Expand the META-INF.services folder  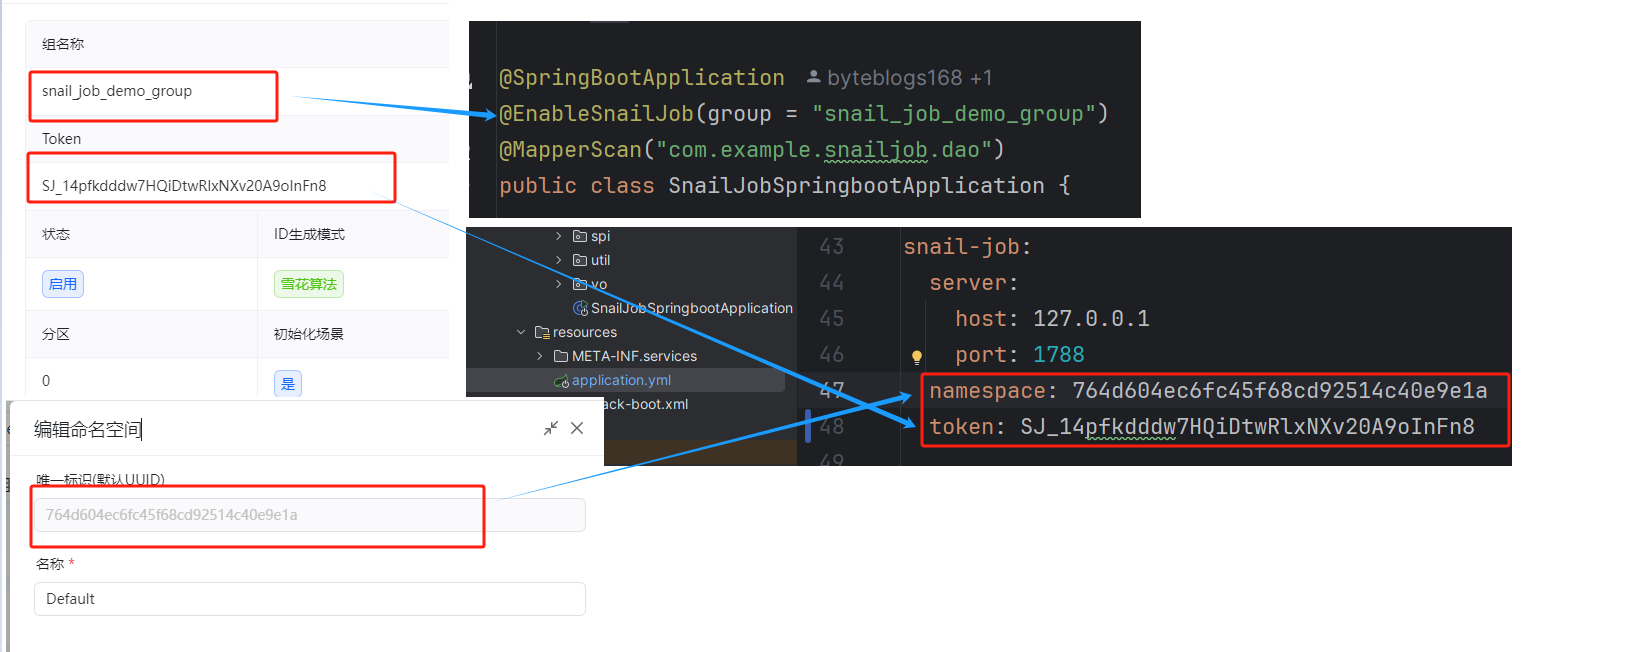point(540,356)
